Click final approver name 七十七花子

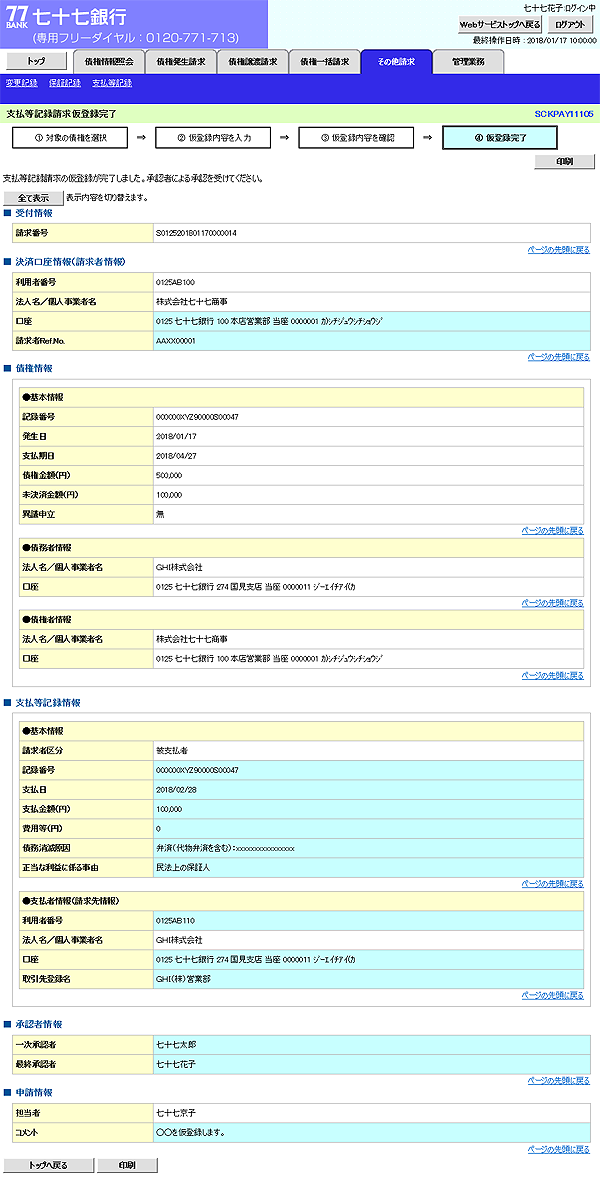(x=175, y=1064)
